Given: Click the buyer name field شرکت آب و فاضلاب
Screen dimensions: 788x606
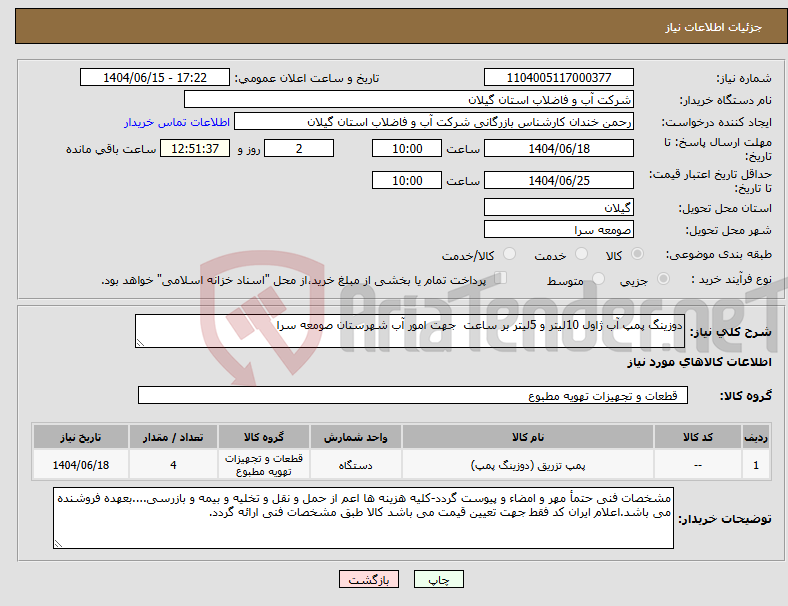Looking at the screenshot, I should click(409, 99).
